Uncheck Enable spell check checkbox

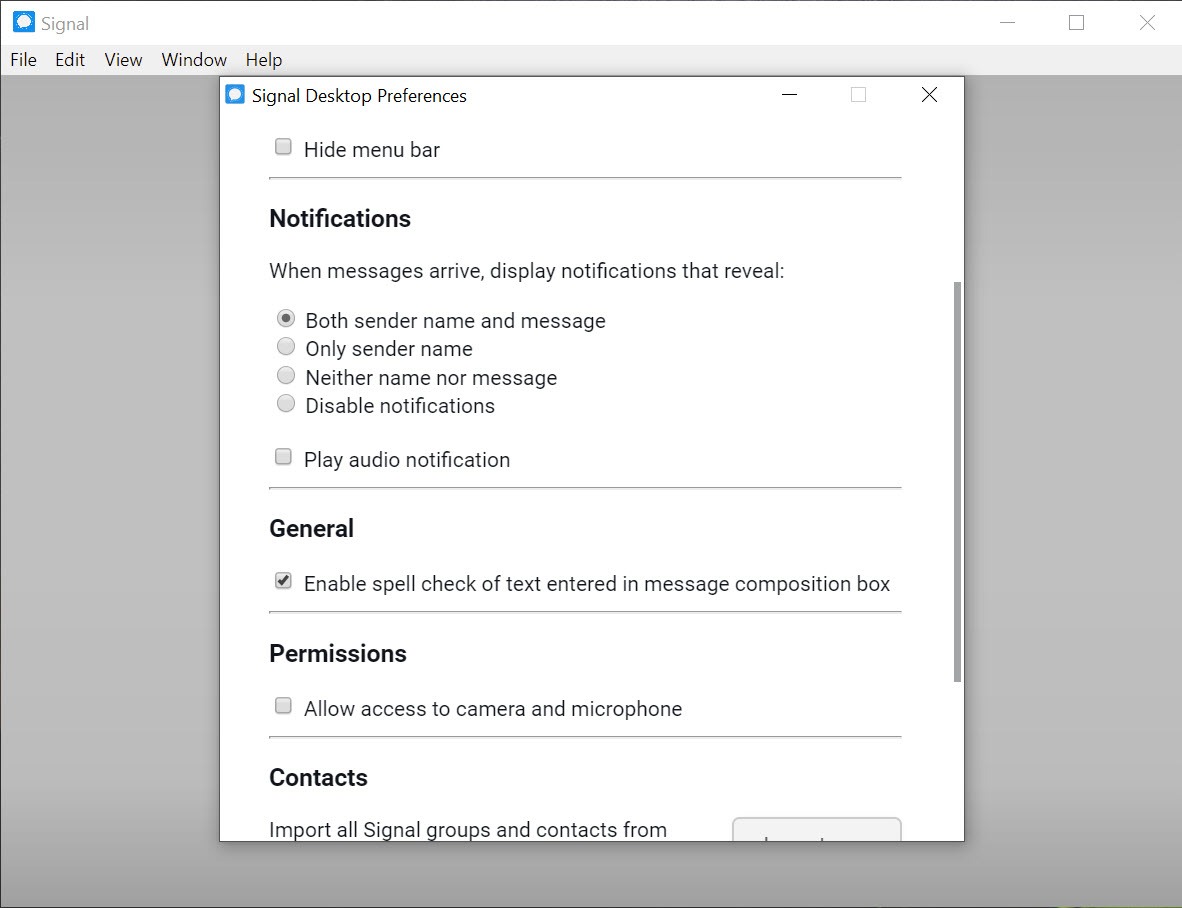tap(283, 581)
